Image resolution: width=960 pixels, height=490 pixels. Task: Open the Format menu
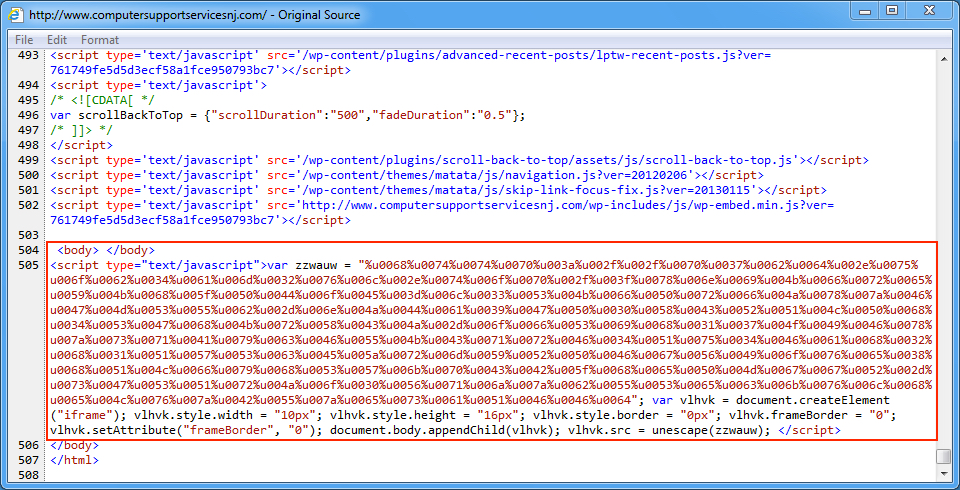100,40
